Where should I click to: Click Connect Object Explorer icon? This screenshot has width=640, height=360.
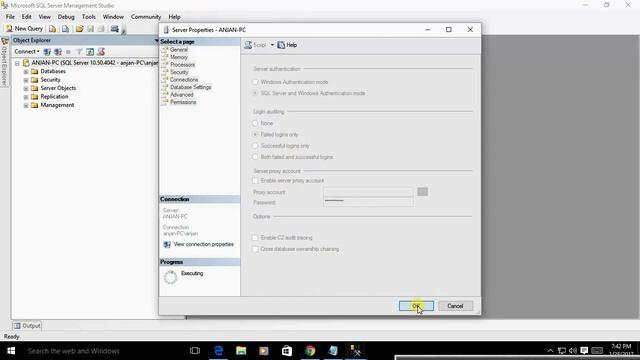click(x=47, y=52)
